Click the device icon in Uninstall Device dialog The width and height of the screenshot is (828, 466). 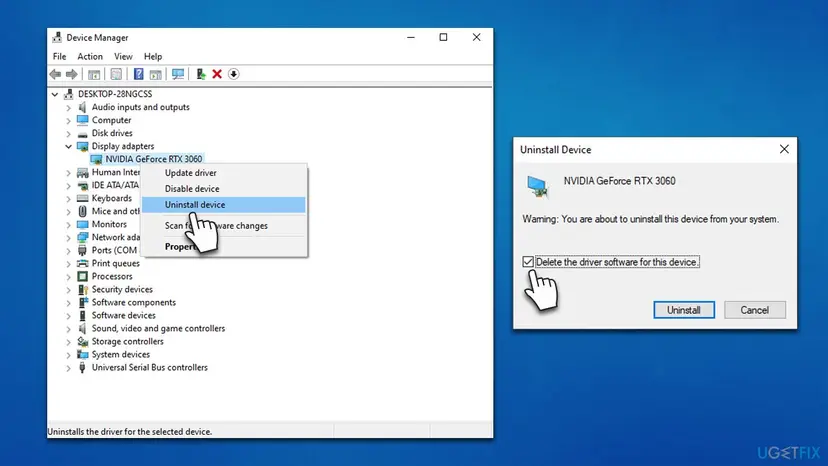538,187
